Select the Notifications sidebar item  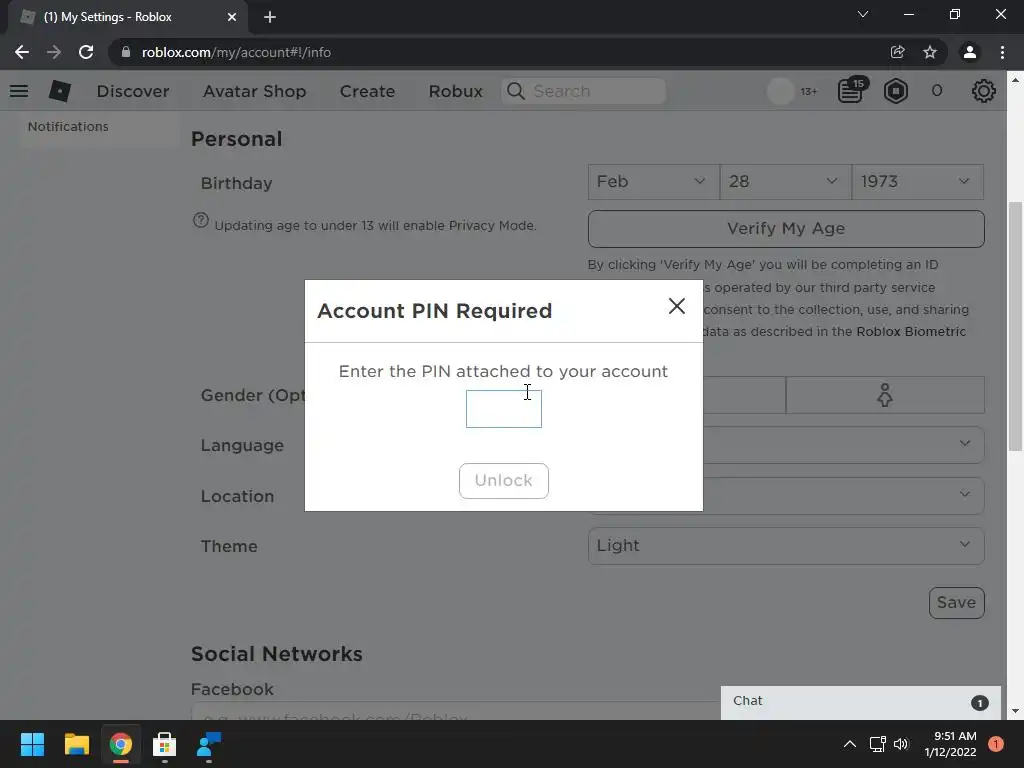pos(68,127)
